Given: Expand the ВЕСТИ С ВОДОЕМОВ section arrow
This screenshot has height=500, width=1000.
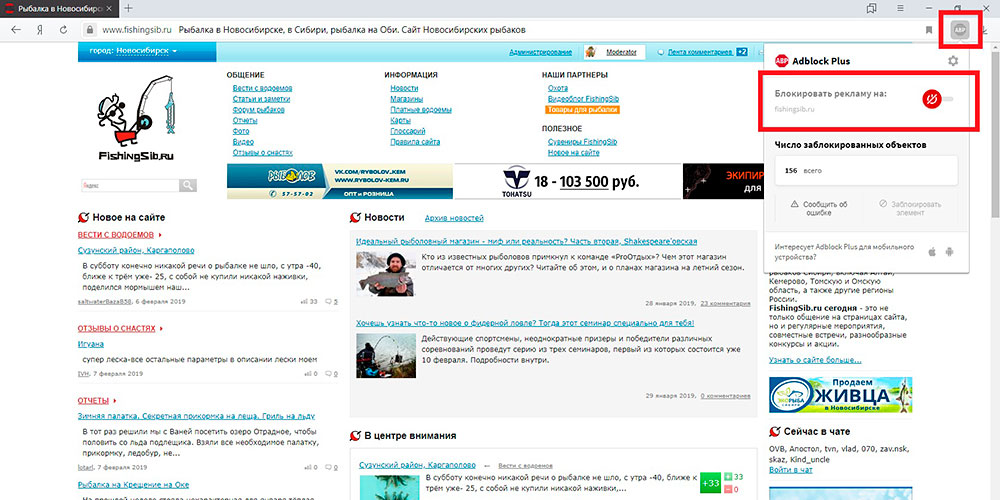Looking at the screenshot, I should click(161, 234).
